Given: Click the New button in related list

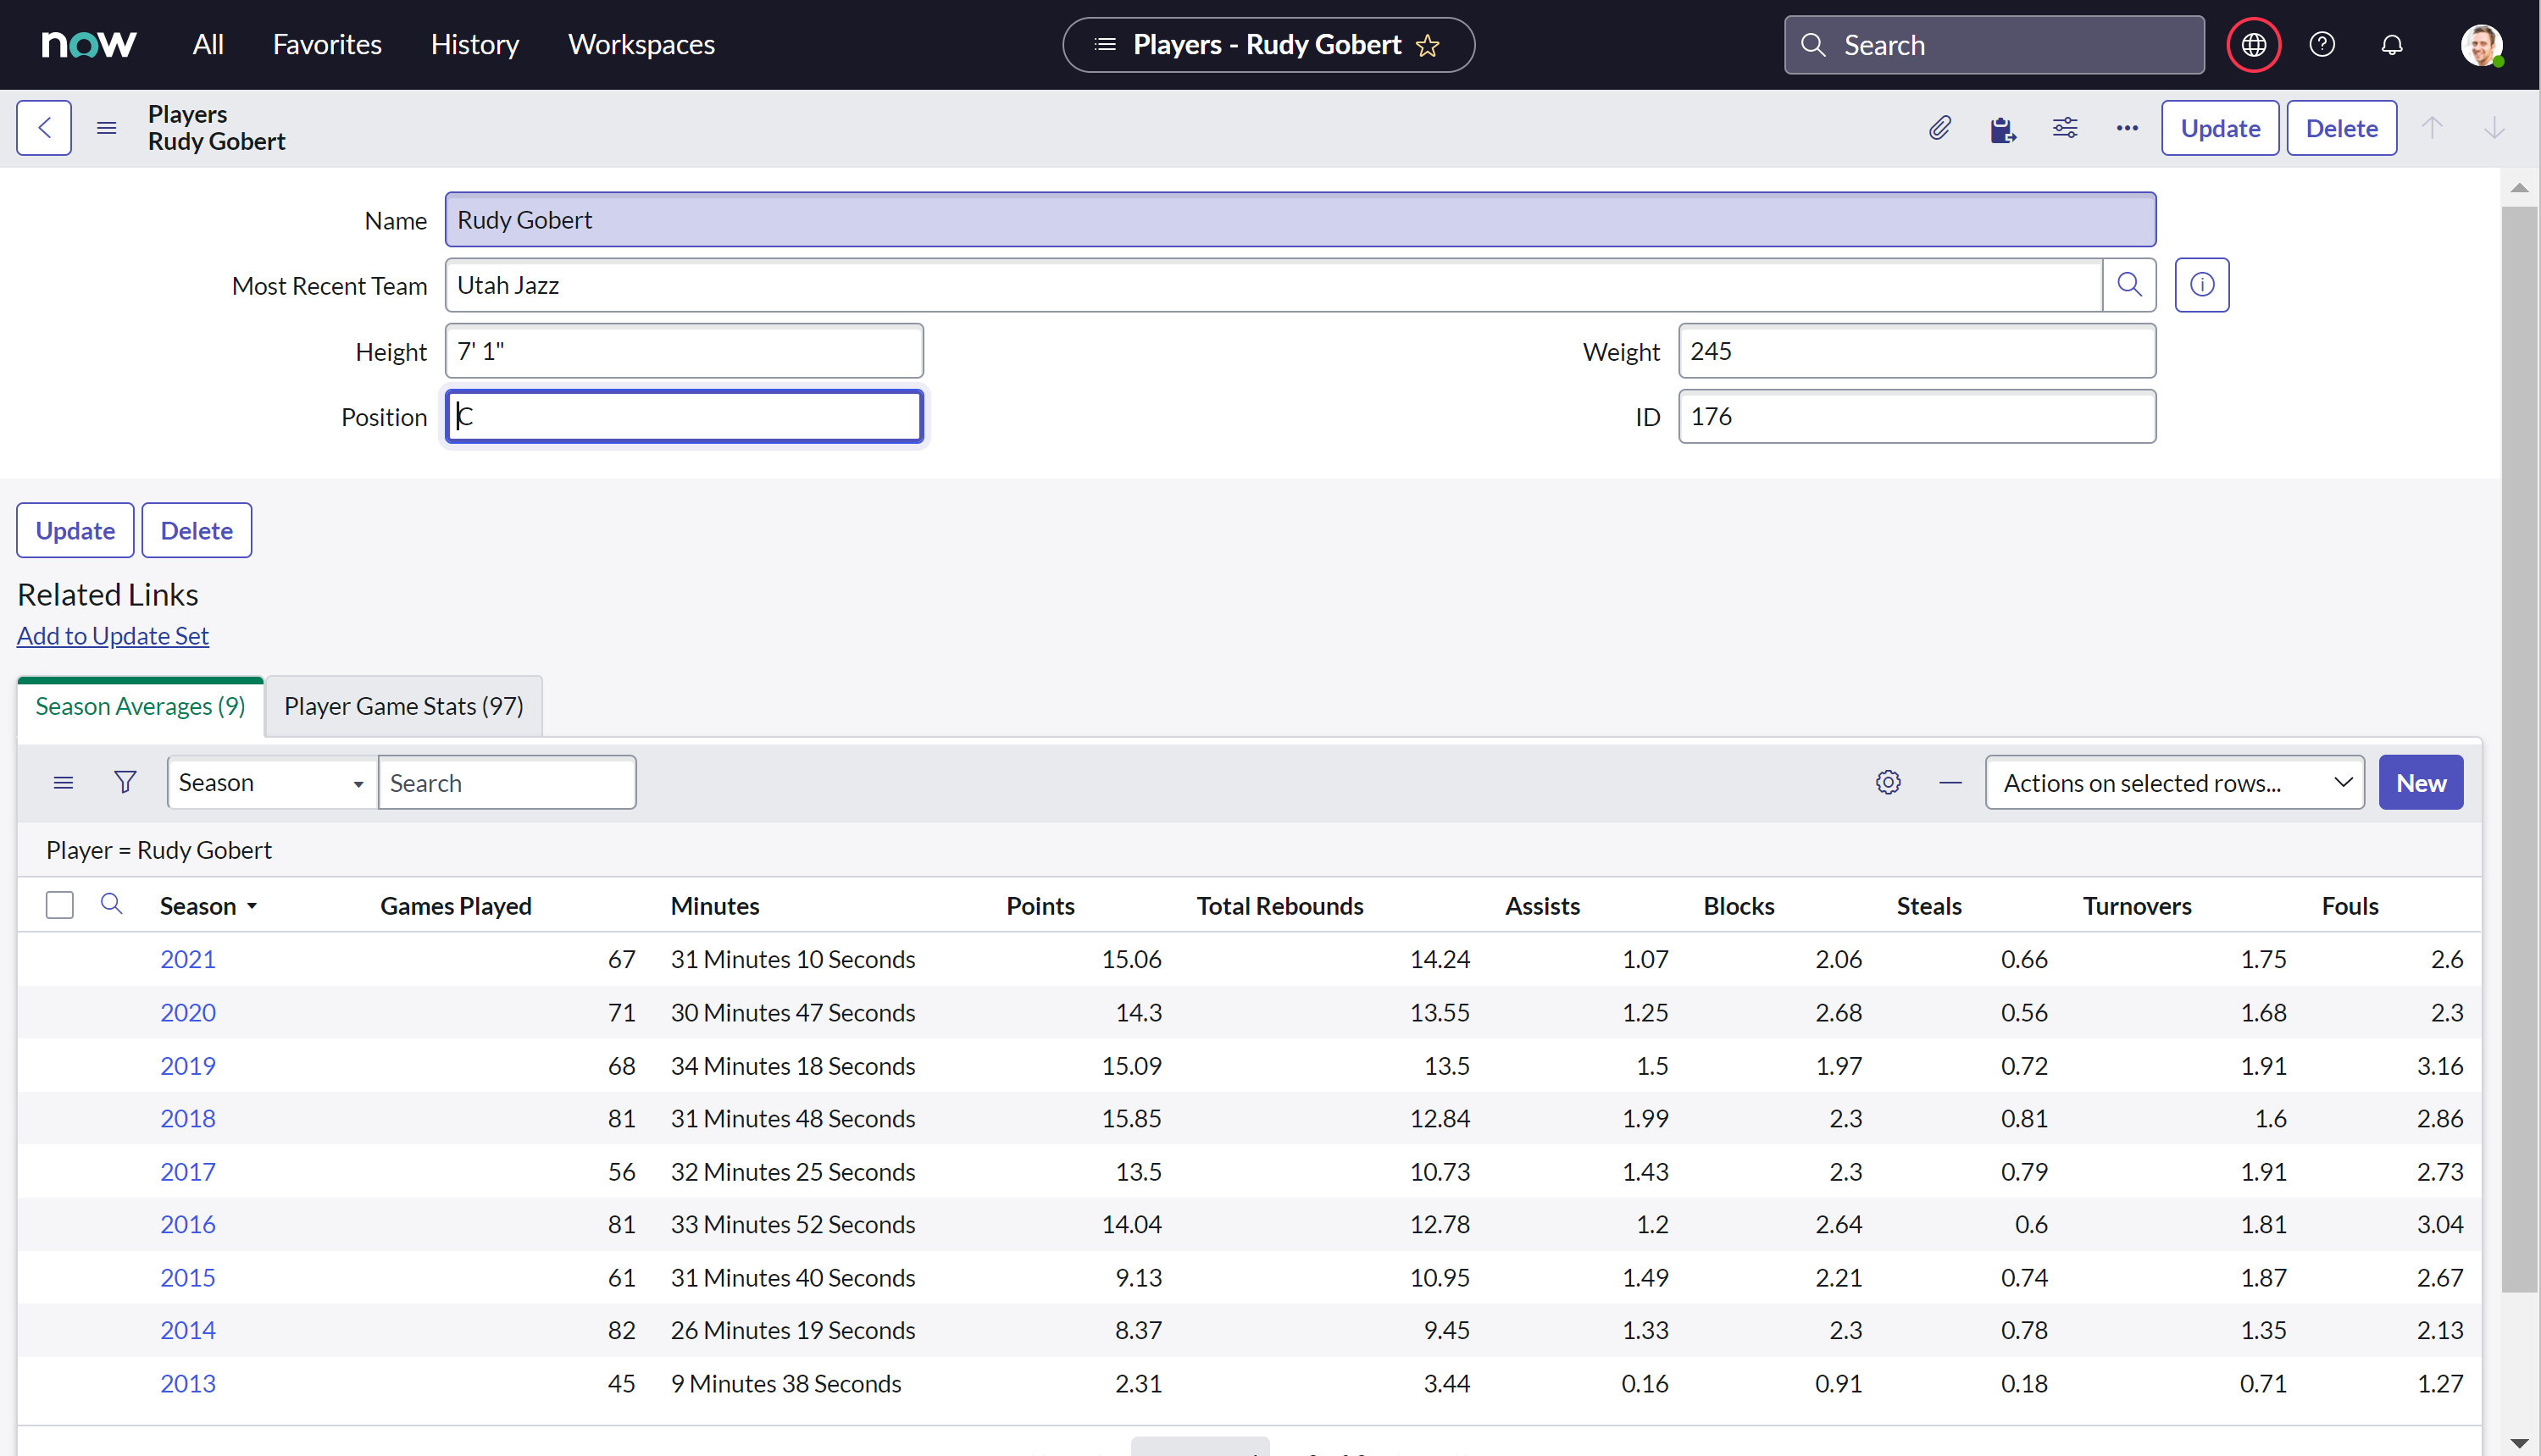Looking at the screenshot, I should (2421, 782).
